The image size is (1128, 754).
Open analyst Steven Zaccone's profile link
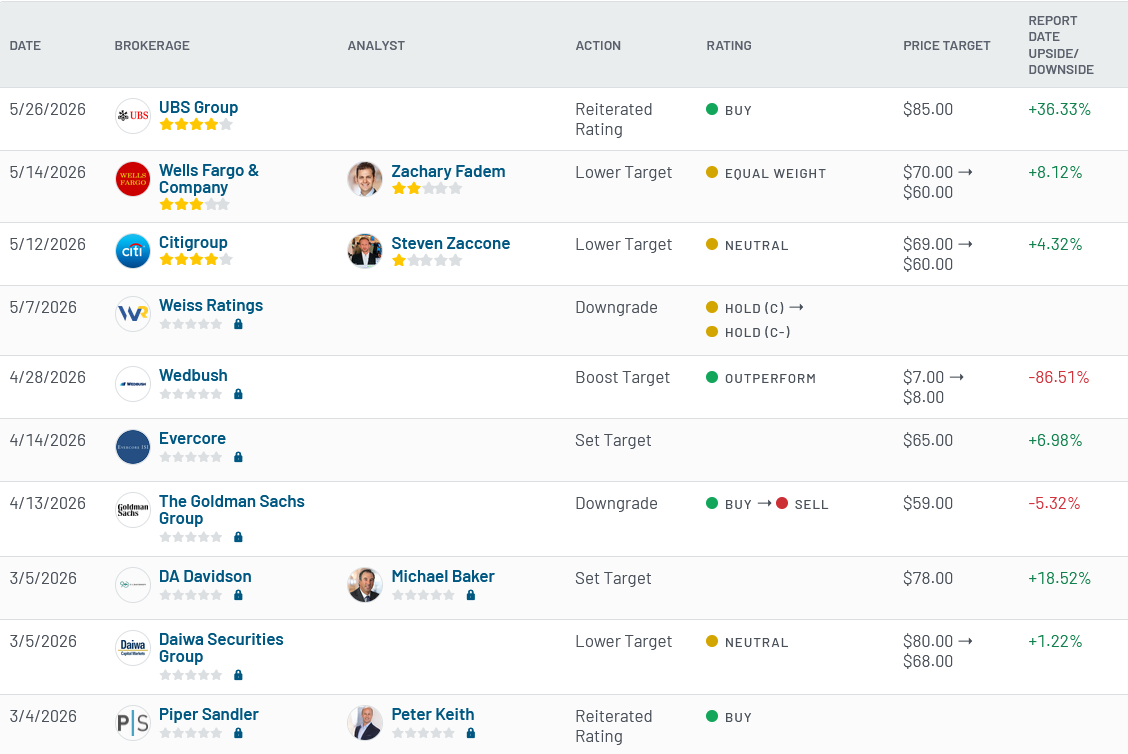coord(450,243)
